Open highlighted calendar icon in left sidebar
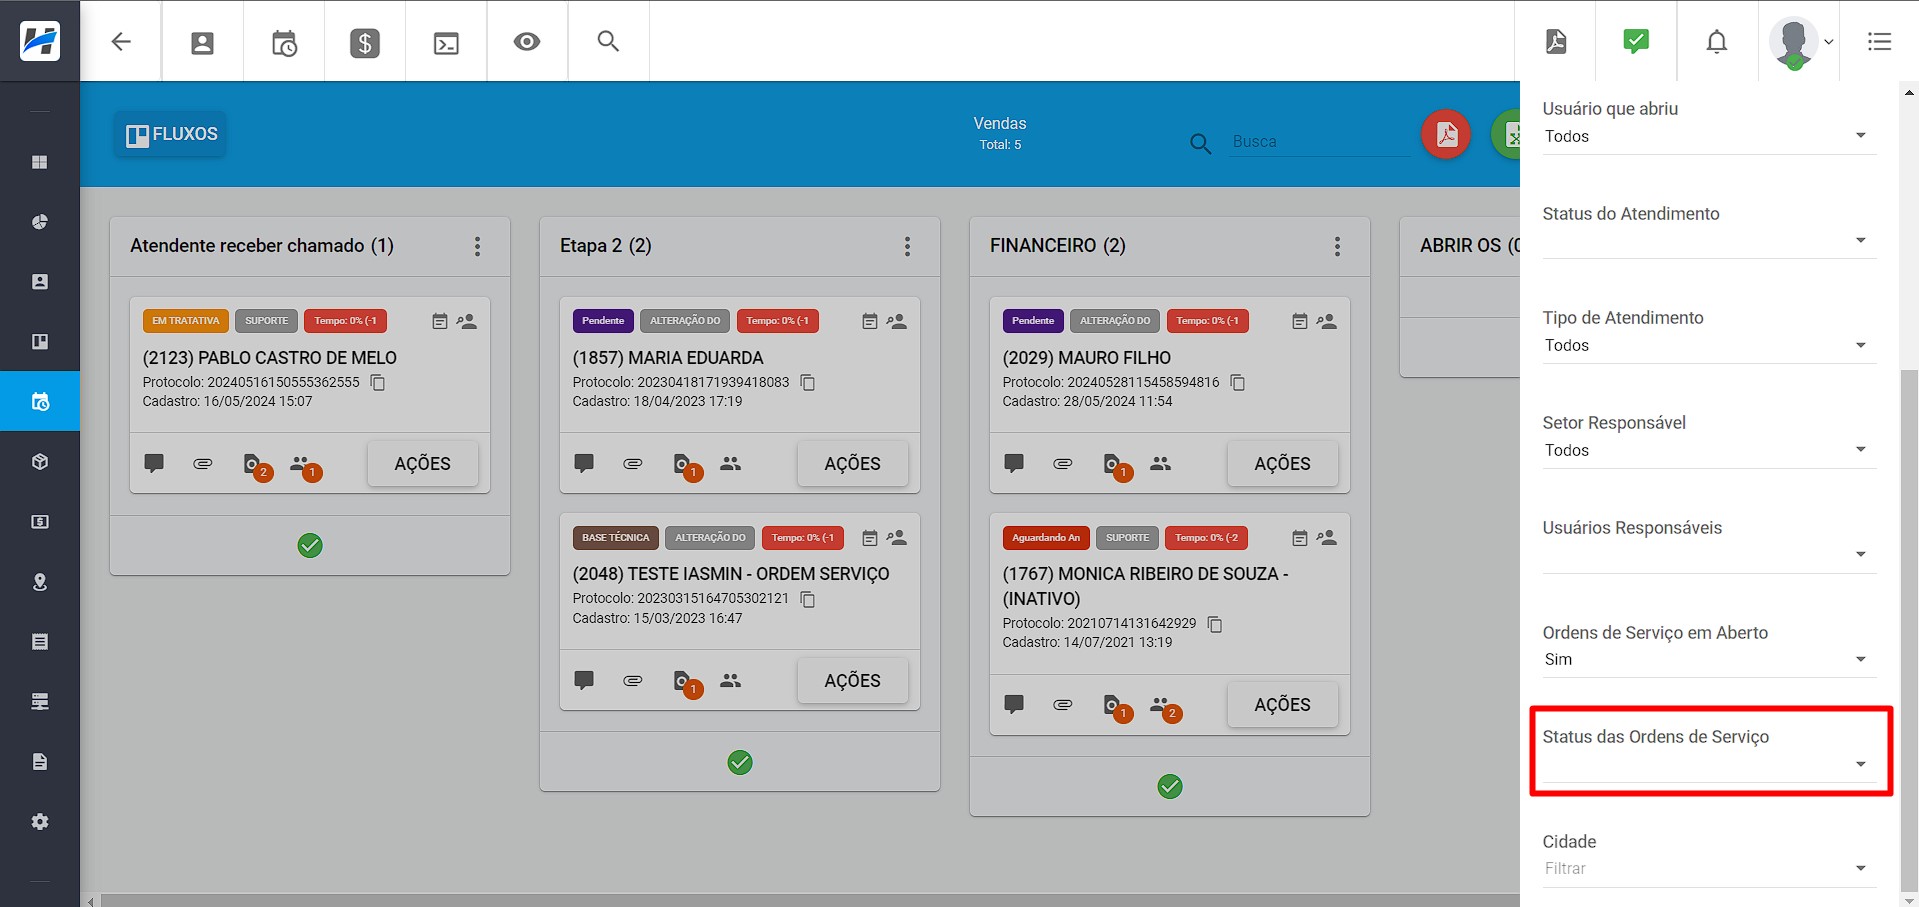 (40, 402)
